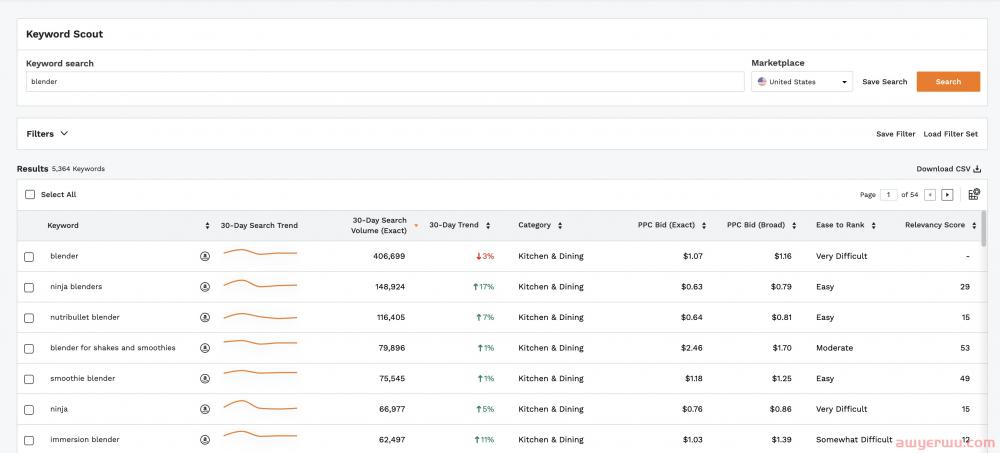The image size is (1000, 453).
Task: Sort by PPC Bid (Broad) arrows
Action: [794, 226]
